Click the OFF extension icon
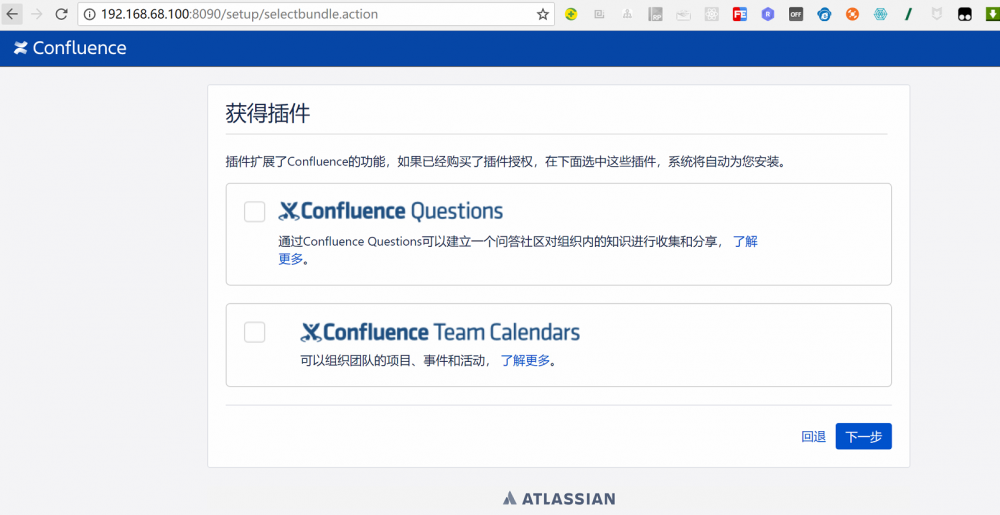Viewport: 1000px width, 515px height. click(796, 14)
